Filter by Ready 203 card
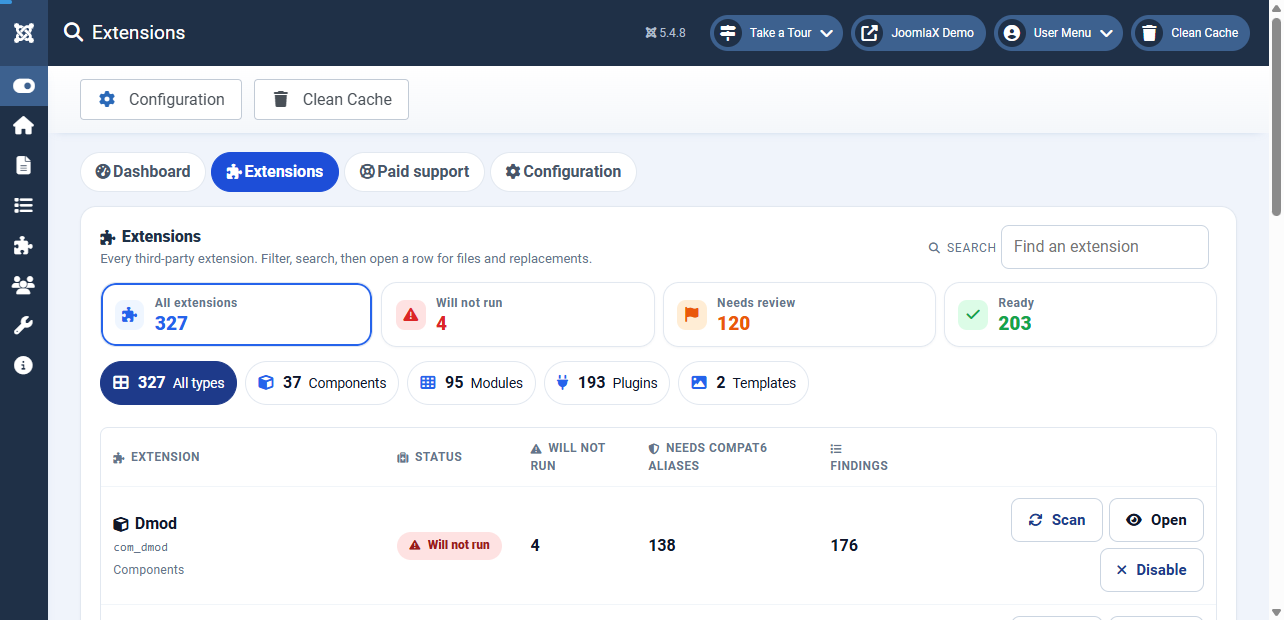The height and width of the screenshot is (620, 1284). tap(1080, 314)
